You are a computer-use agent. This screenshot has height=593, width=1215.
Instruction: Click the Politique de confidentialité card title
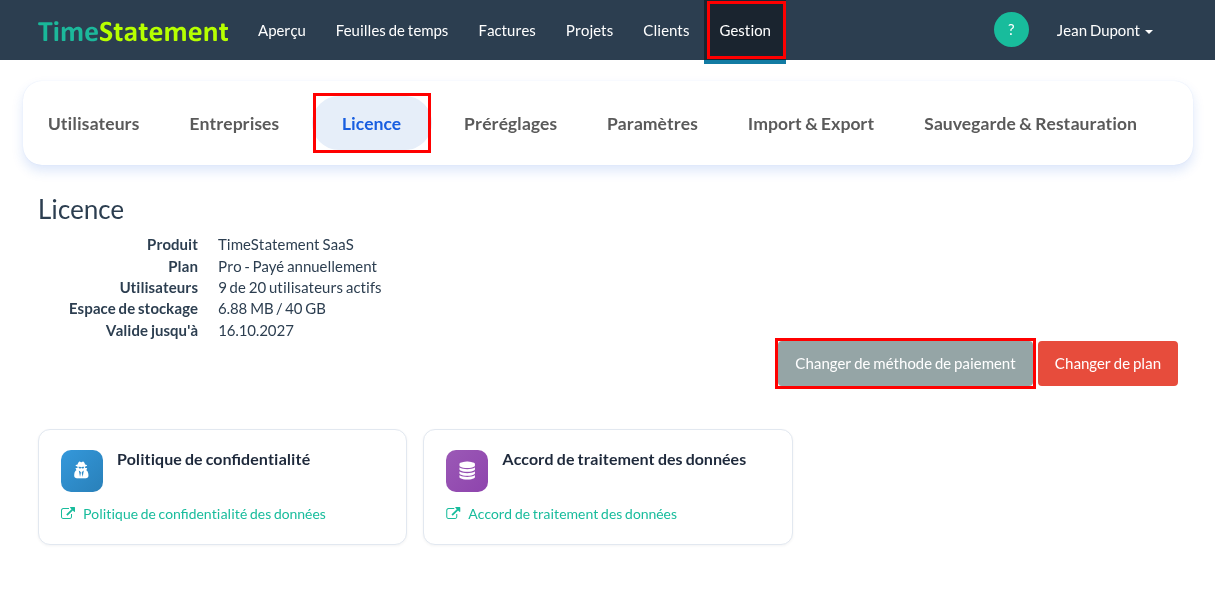[214, 460]
